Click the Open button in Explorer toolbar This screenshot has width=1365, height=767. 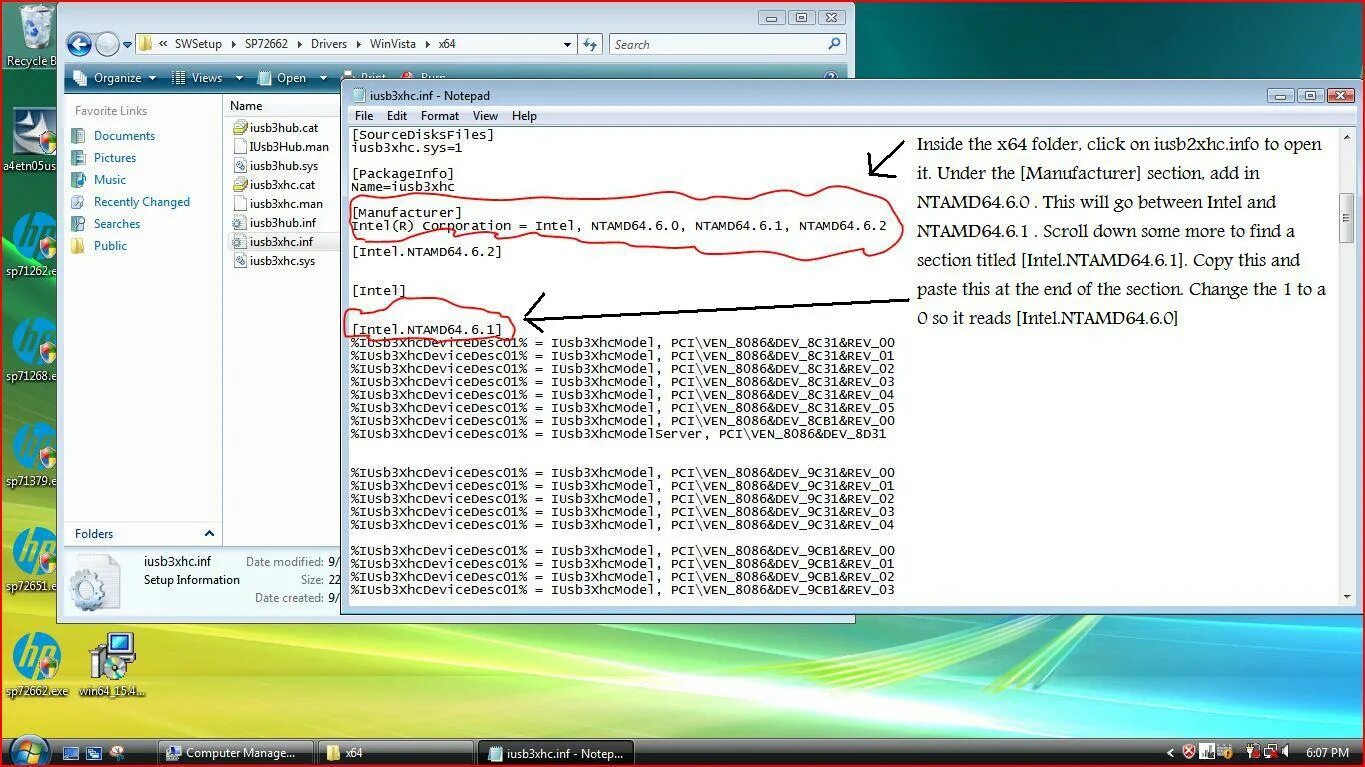click(x=283, y=78)
